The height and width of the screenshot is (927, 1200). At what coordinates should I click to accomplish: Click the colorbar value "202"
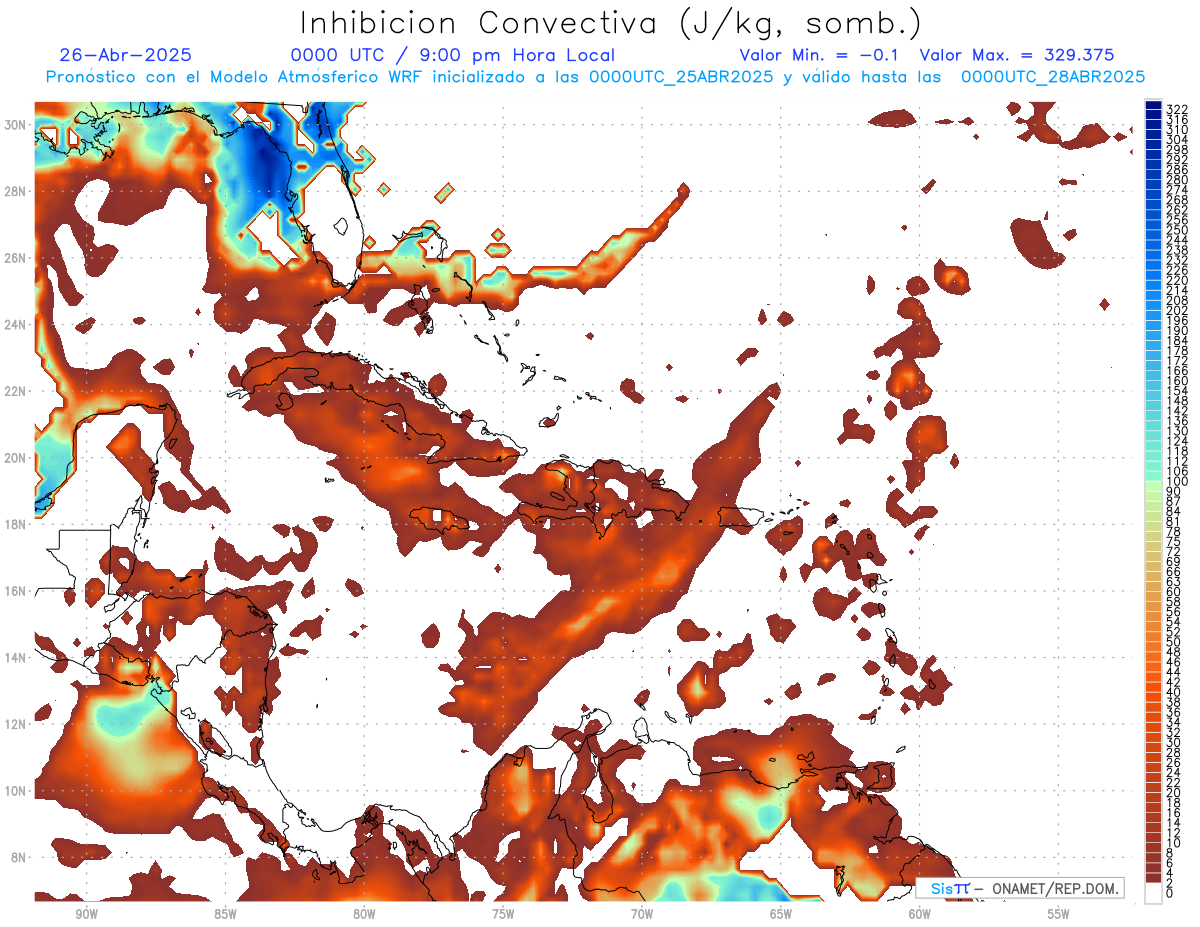pyautogui.click(x=1177, y=311)
